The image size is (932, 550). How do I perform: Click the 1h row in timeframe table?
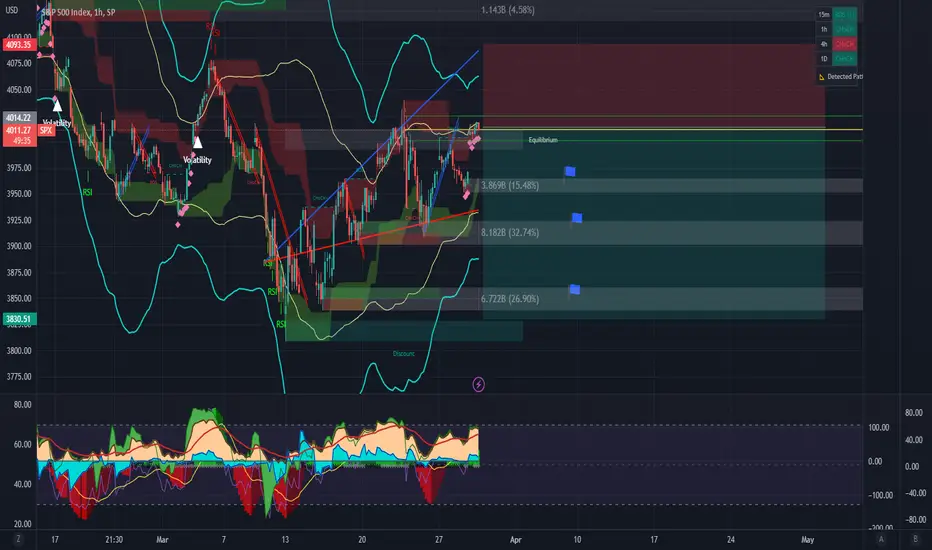coord(836,29)
